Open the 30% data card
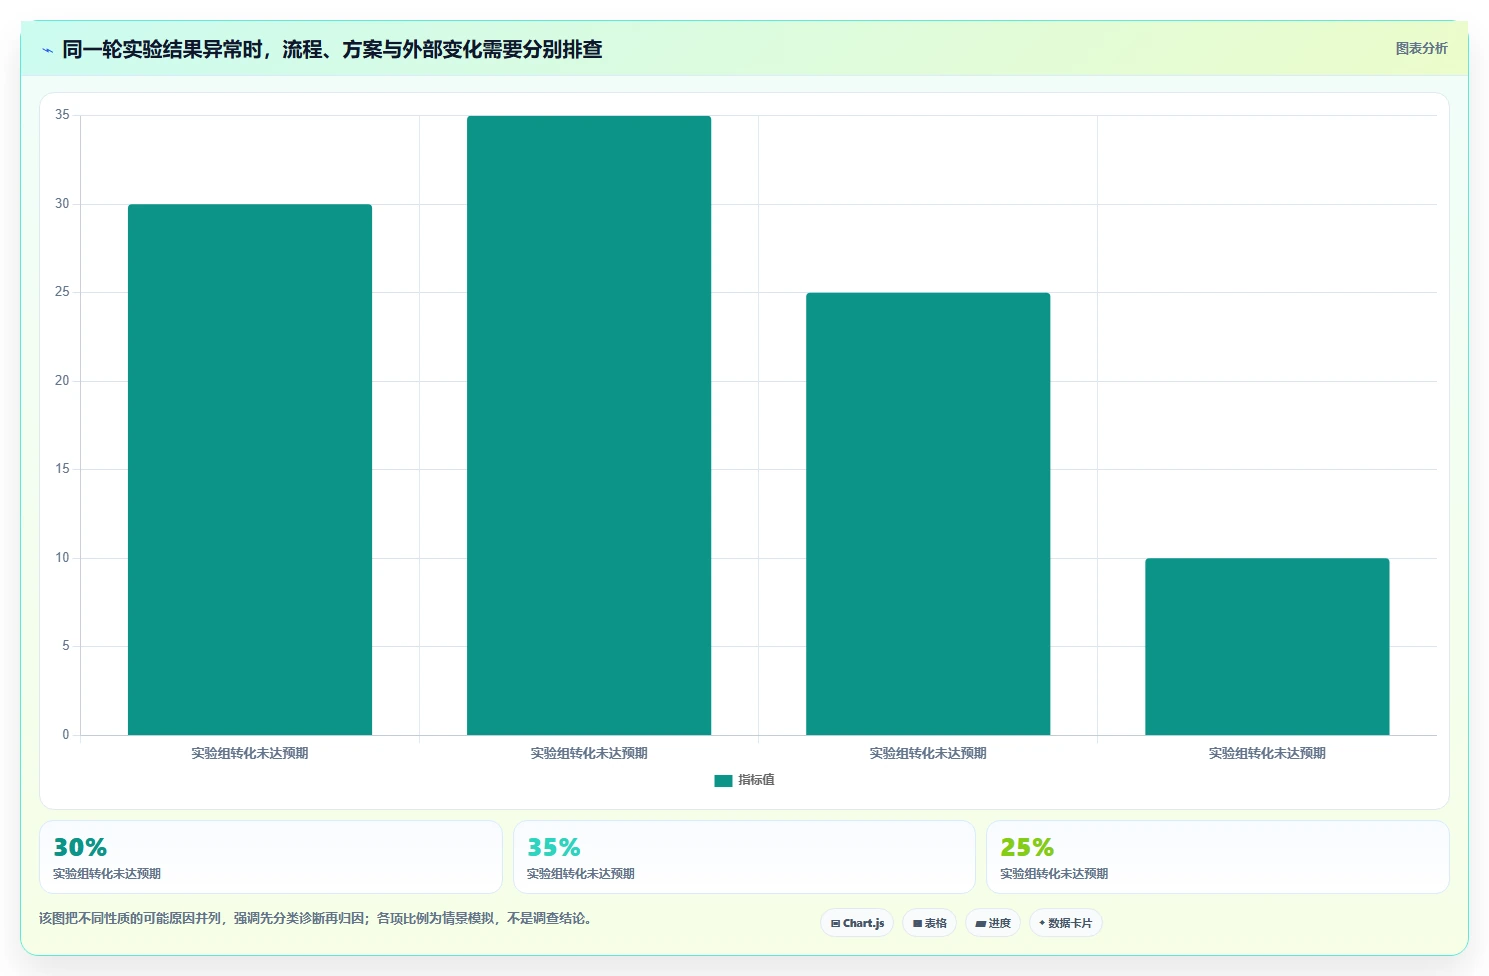This screenshot has width=1489, height=976. 270,857
